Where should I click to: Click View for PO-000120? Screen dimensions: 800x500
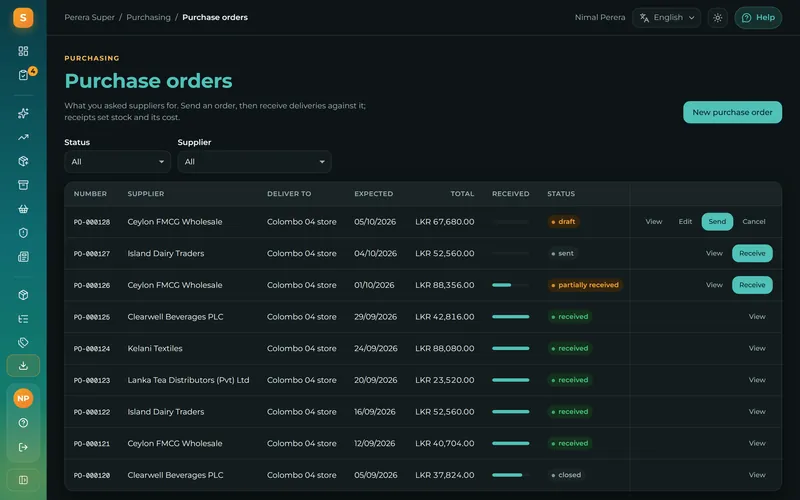(x=757, y=475)
